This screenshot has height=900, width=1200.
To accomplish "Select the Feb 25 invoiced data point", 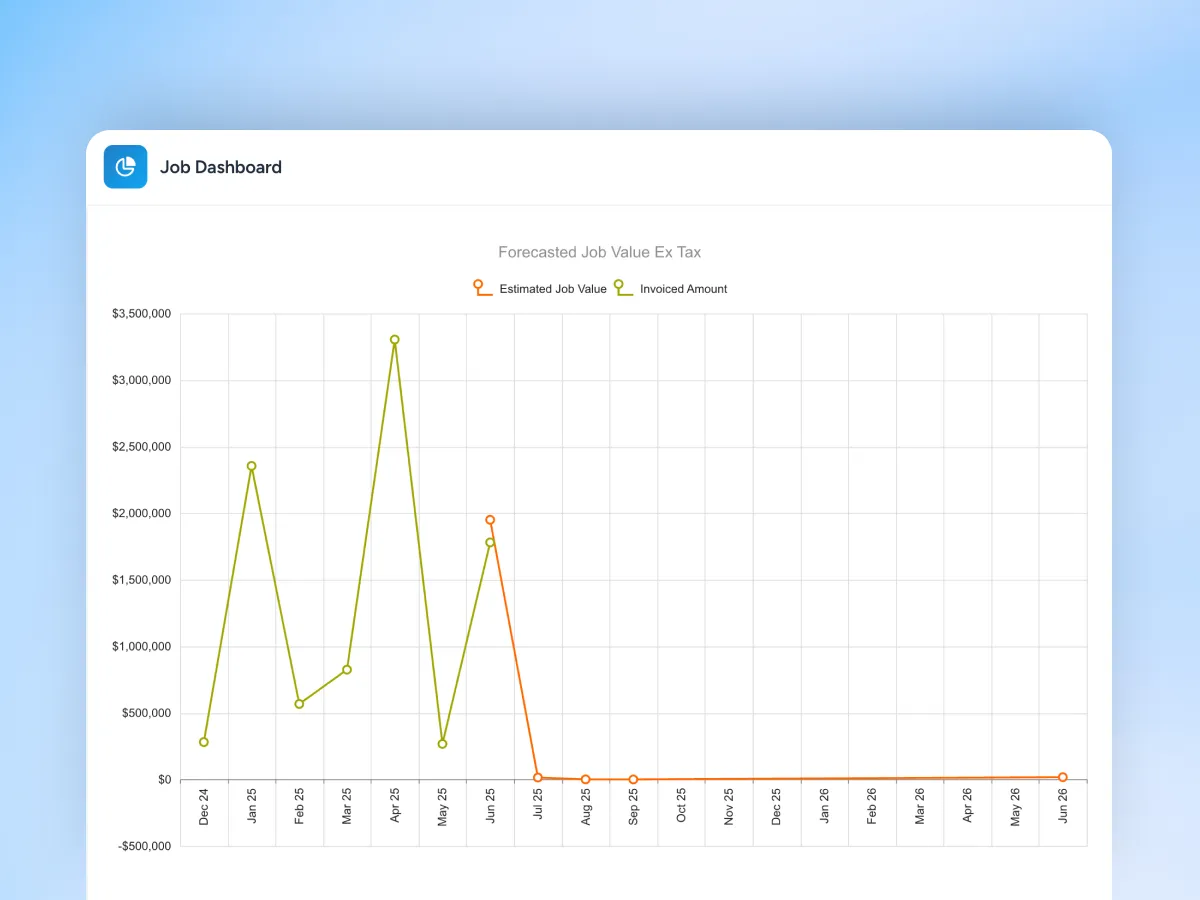I will tap(299, 704).
